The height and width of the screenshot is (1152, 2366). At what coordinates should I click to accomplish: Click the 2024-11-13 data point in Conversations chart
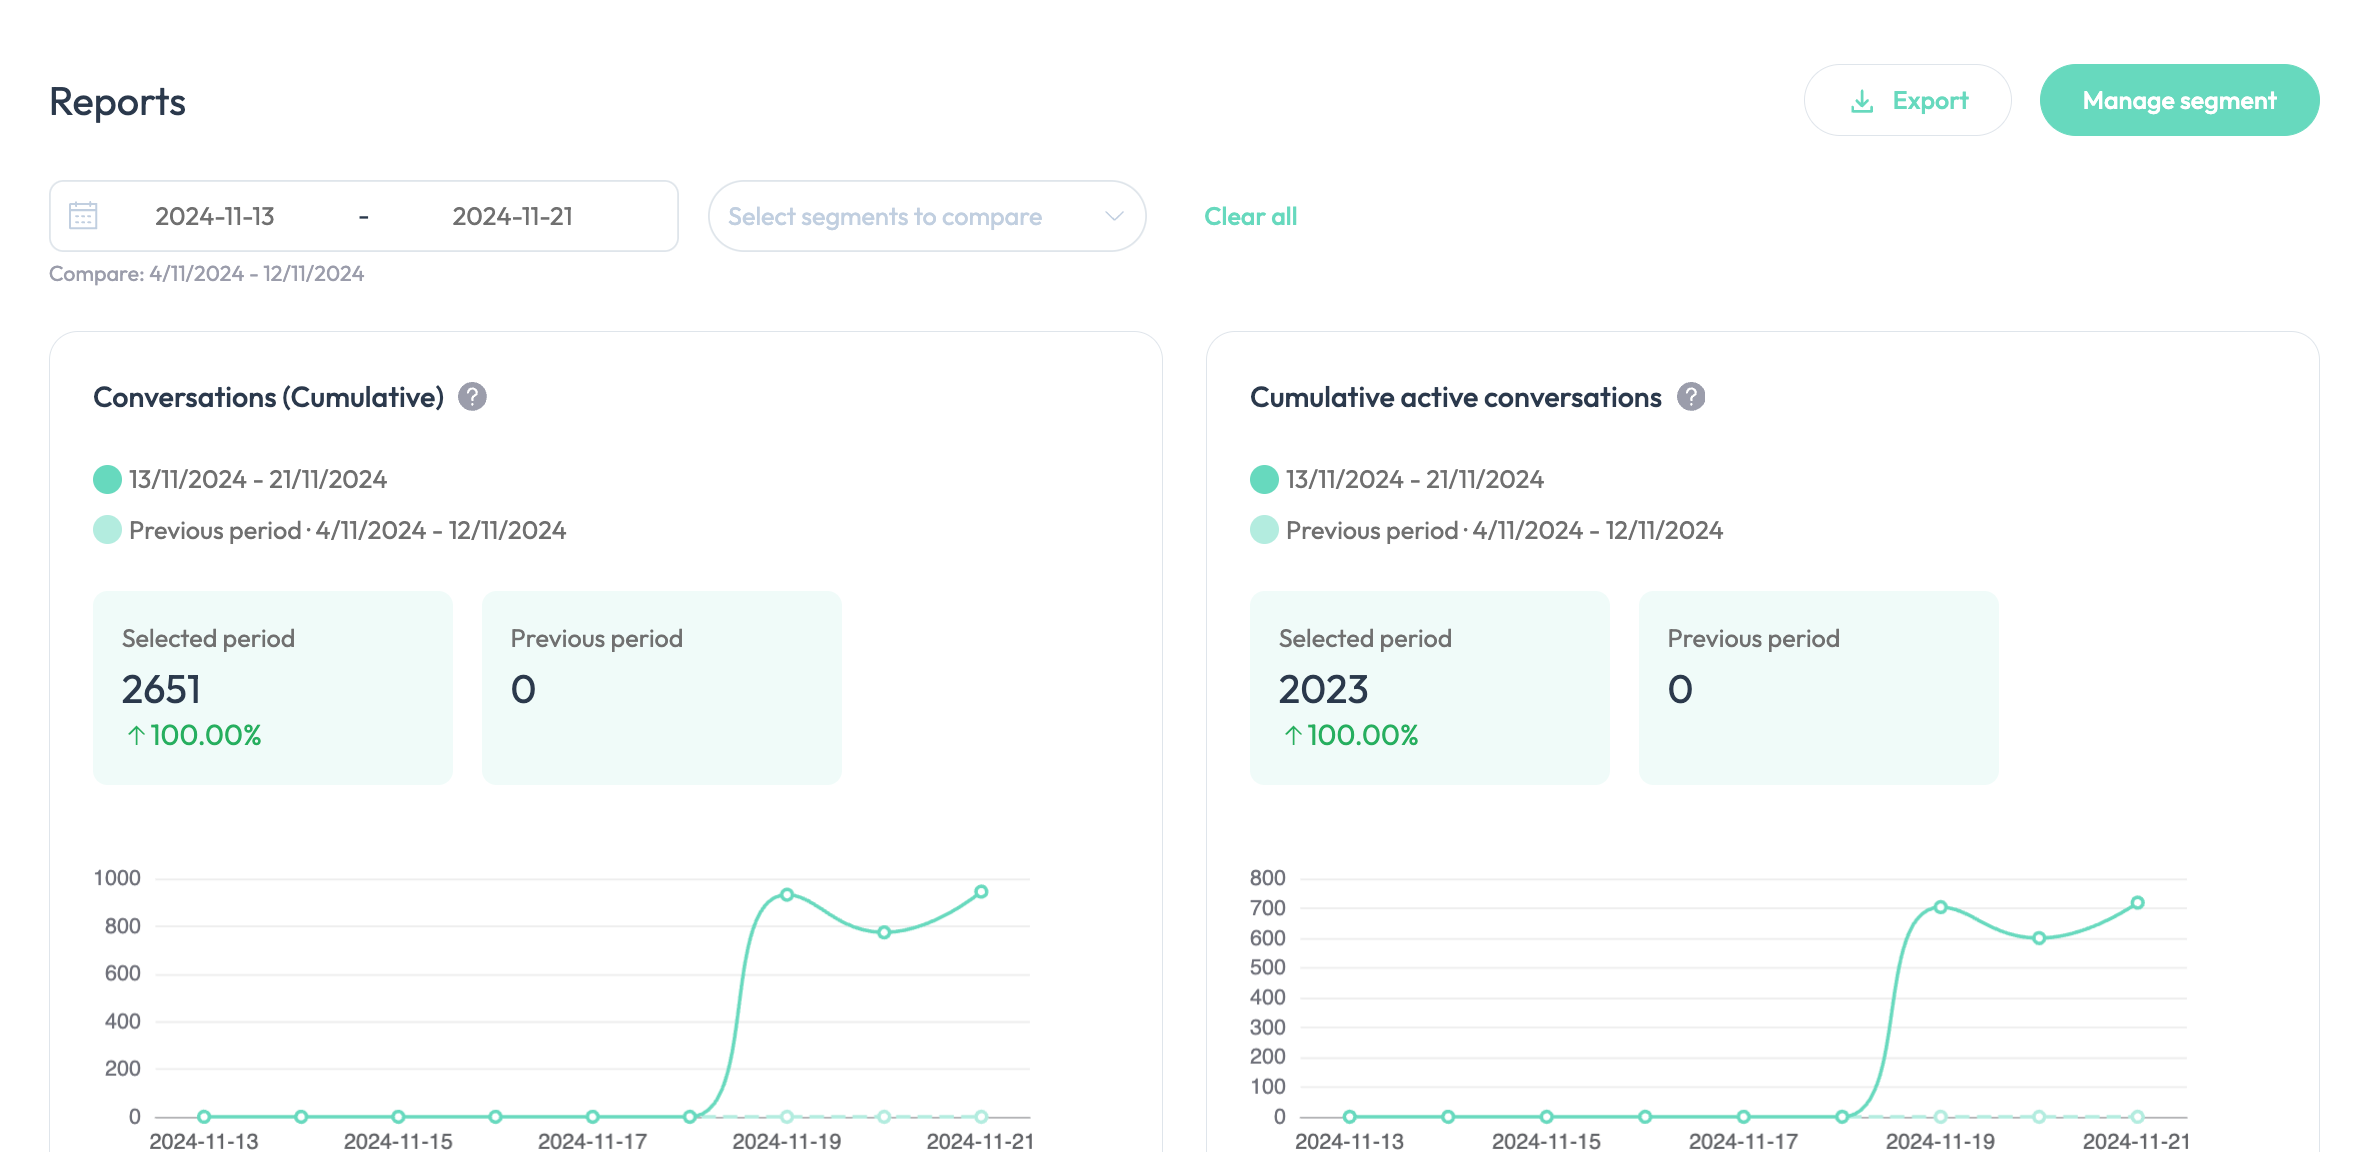204,1116
